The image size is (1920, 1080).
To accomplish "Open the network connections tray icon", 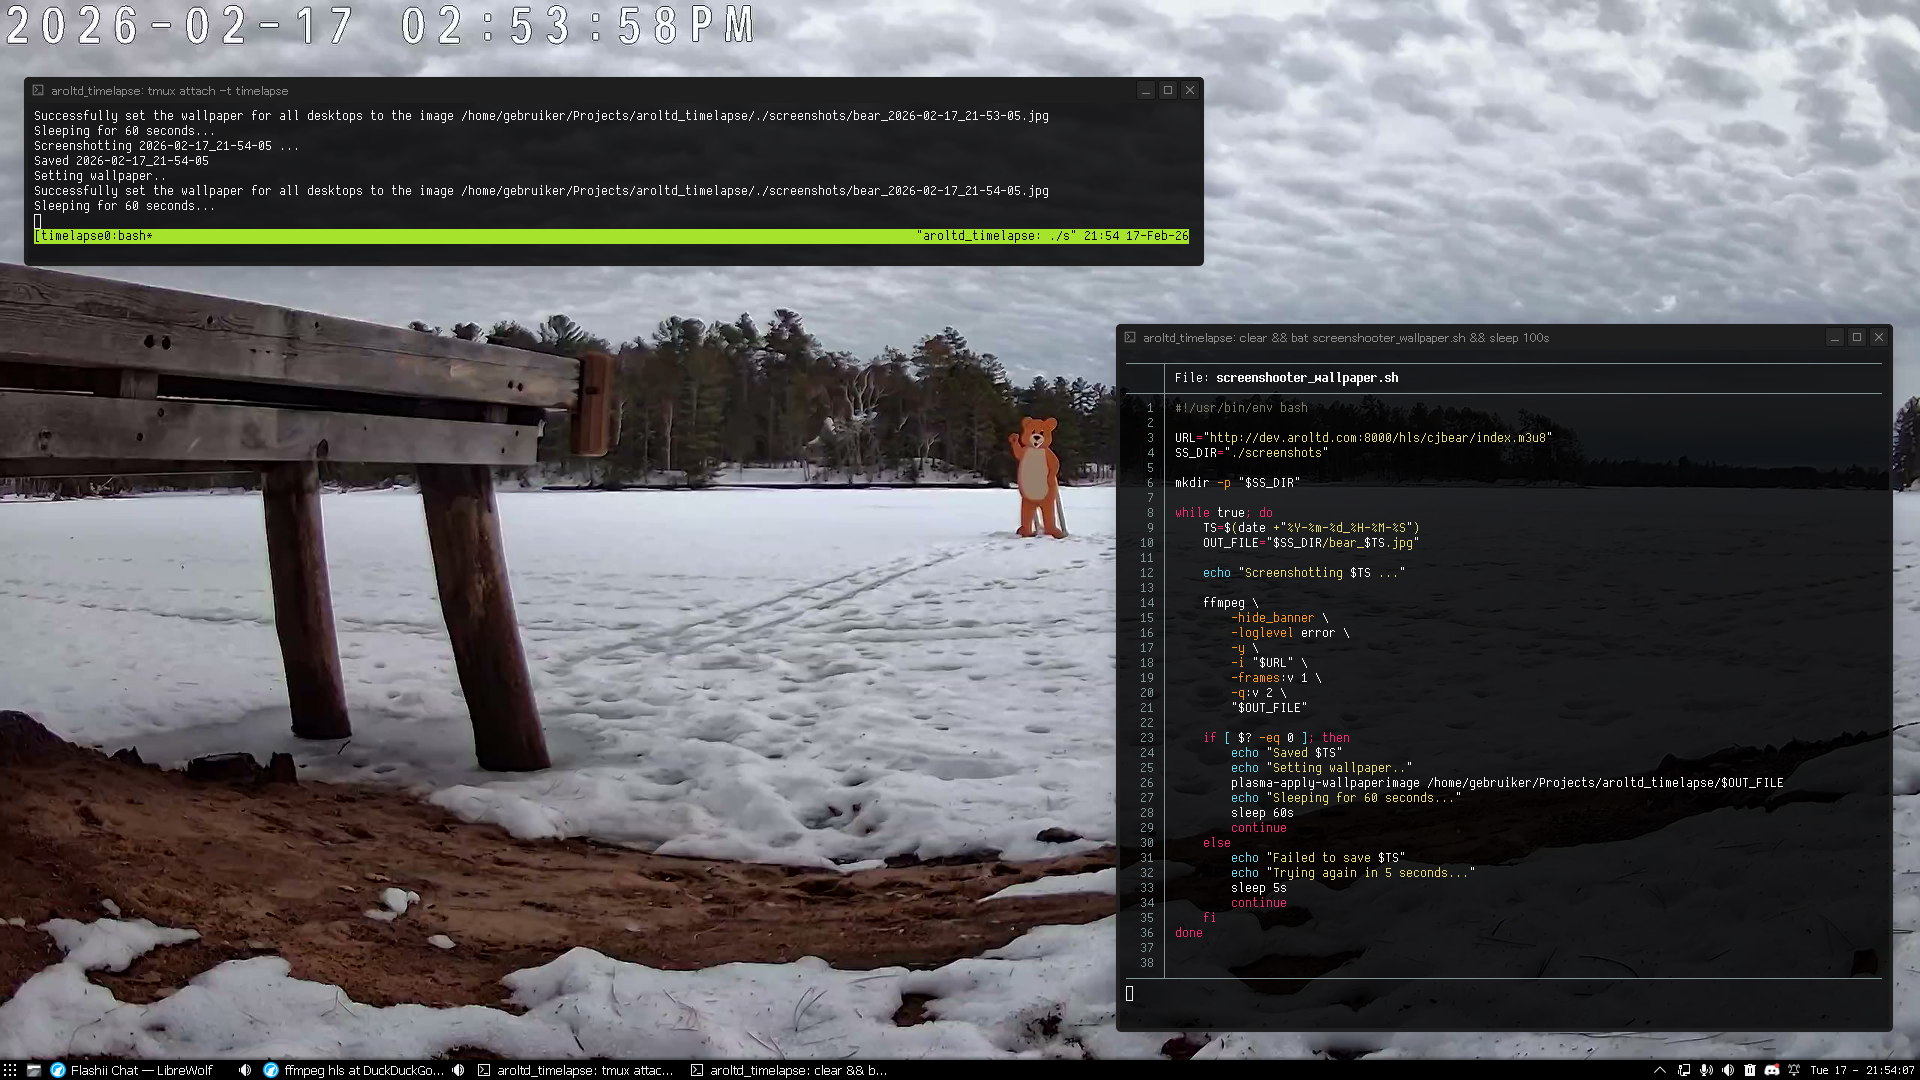I will pyautogui.click(x=1684, y=1070).
